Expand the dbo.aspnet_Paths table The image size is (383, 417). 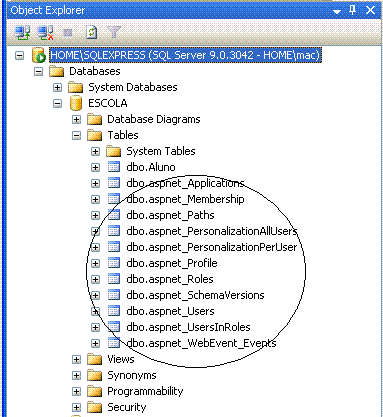(x=96, y=215)
